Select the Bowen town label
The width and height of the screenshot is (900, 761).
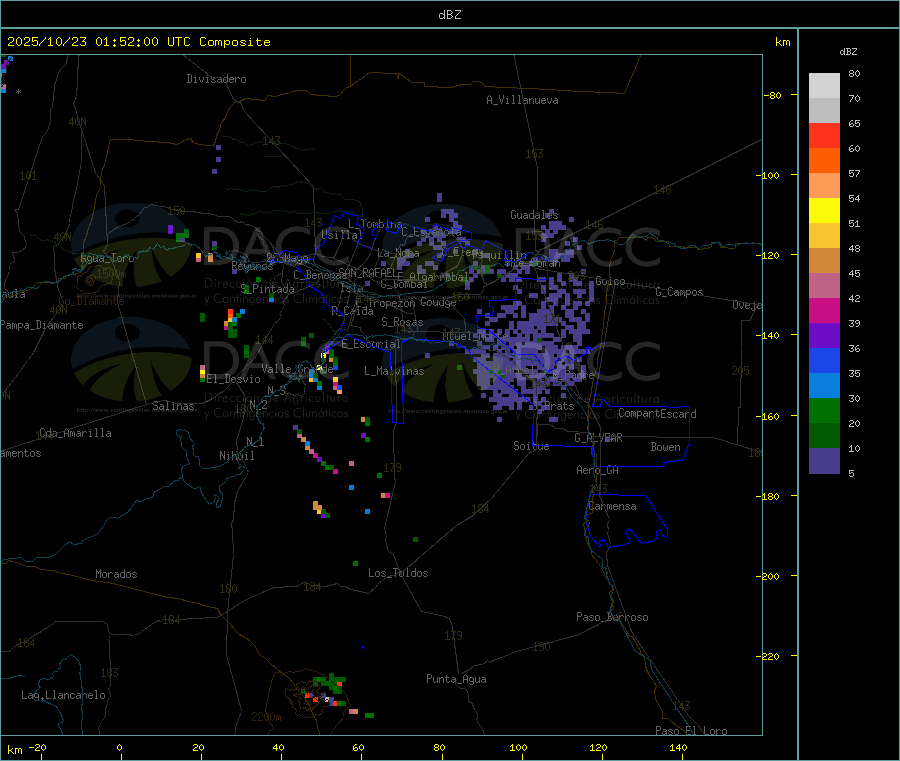pos(665,447)
